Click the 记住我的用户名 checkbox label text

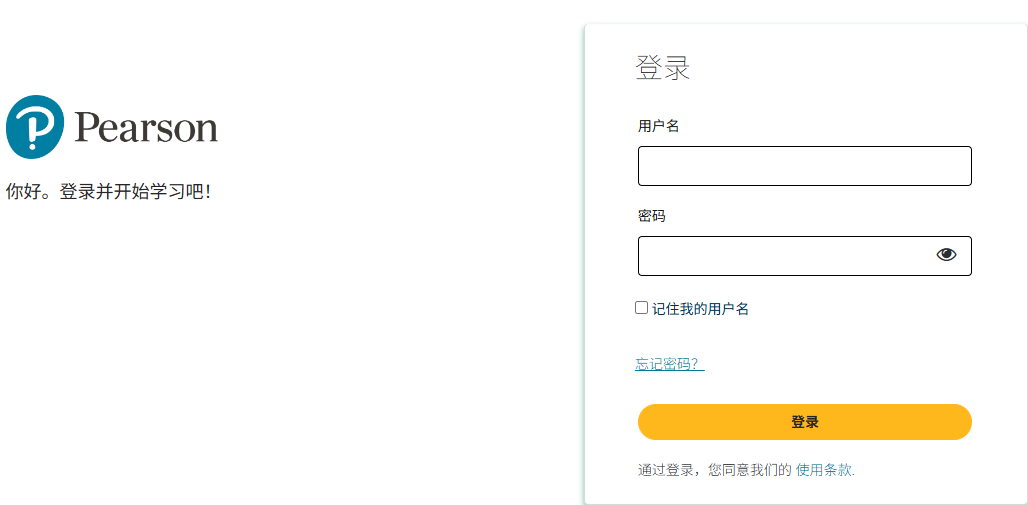[x=700, y=309]
